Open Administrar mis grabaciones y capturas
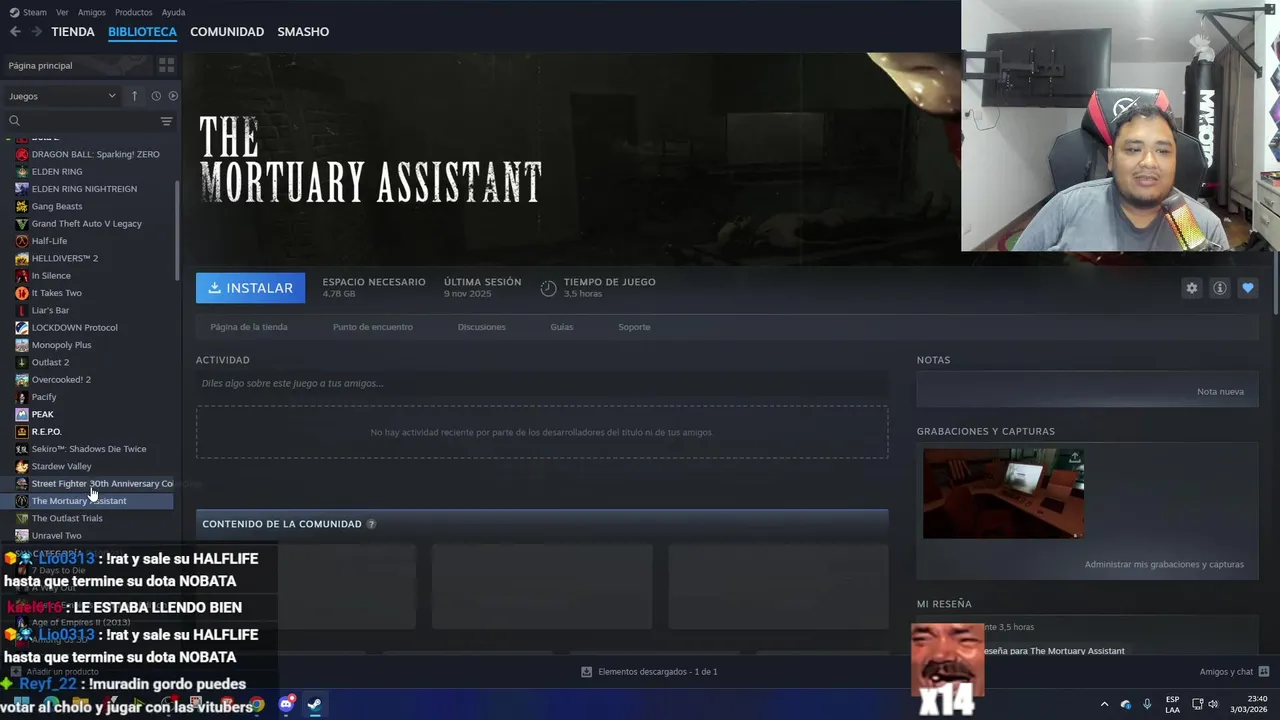 click(x=1164, y=564)
